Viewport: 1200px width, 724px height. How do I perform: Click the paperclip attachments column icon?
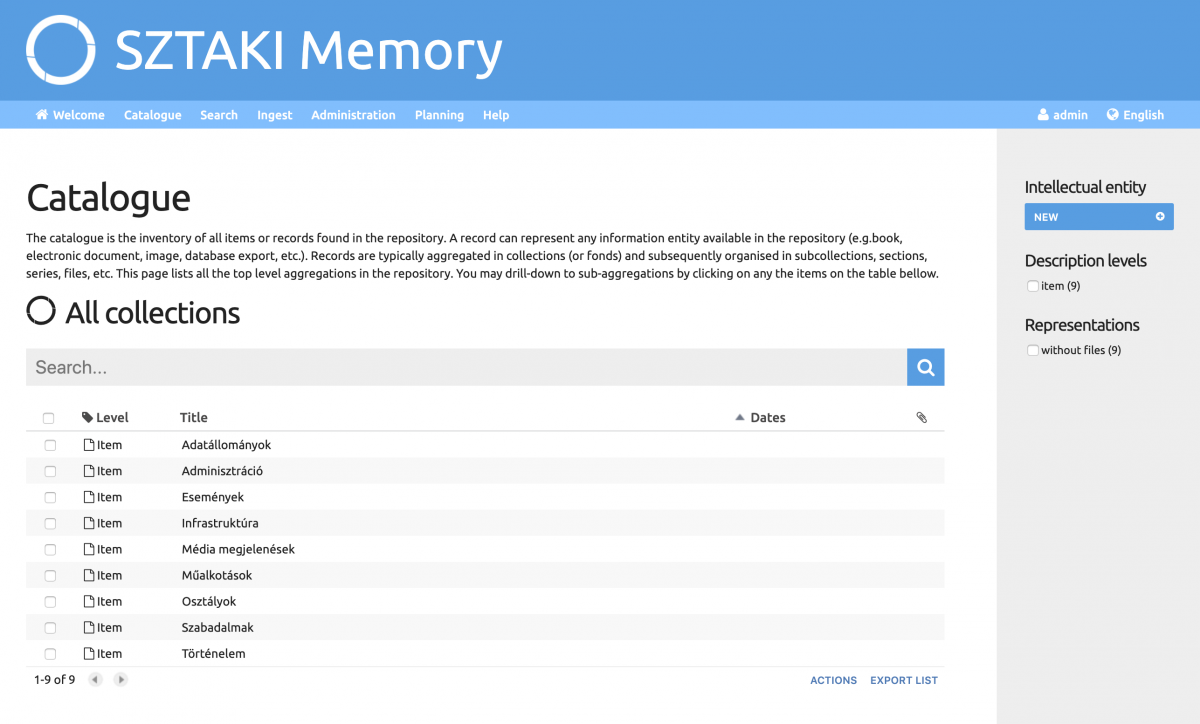click(x=922, y=418)
